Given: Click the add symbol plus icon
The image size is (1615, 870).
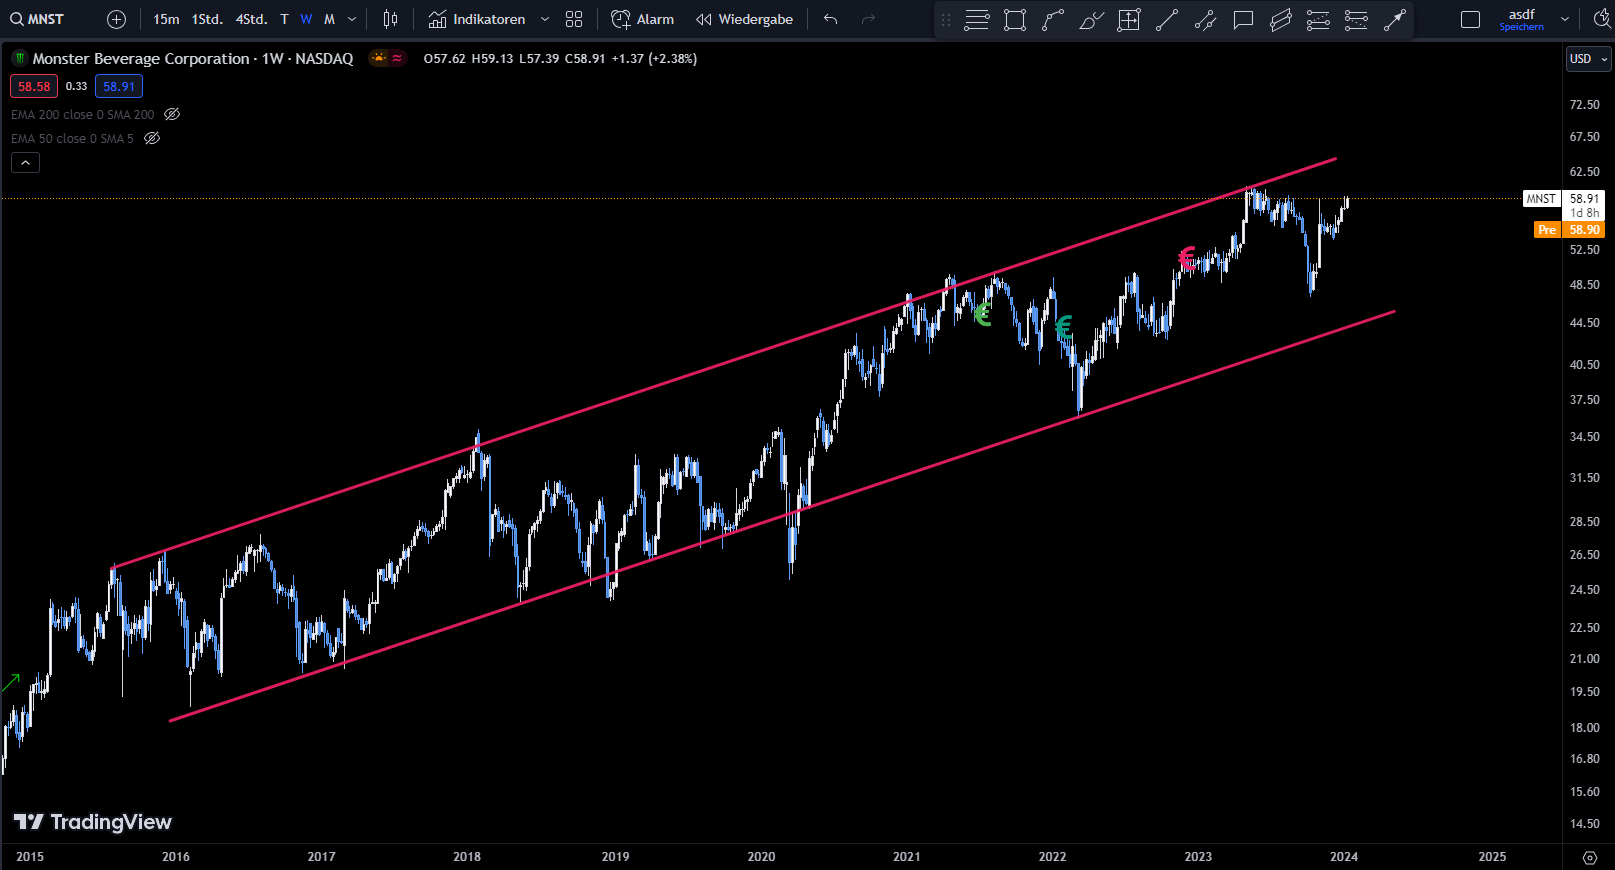Looking at the screenshot, I should (116, 19).
